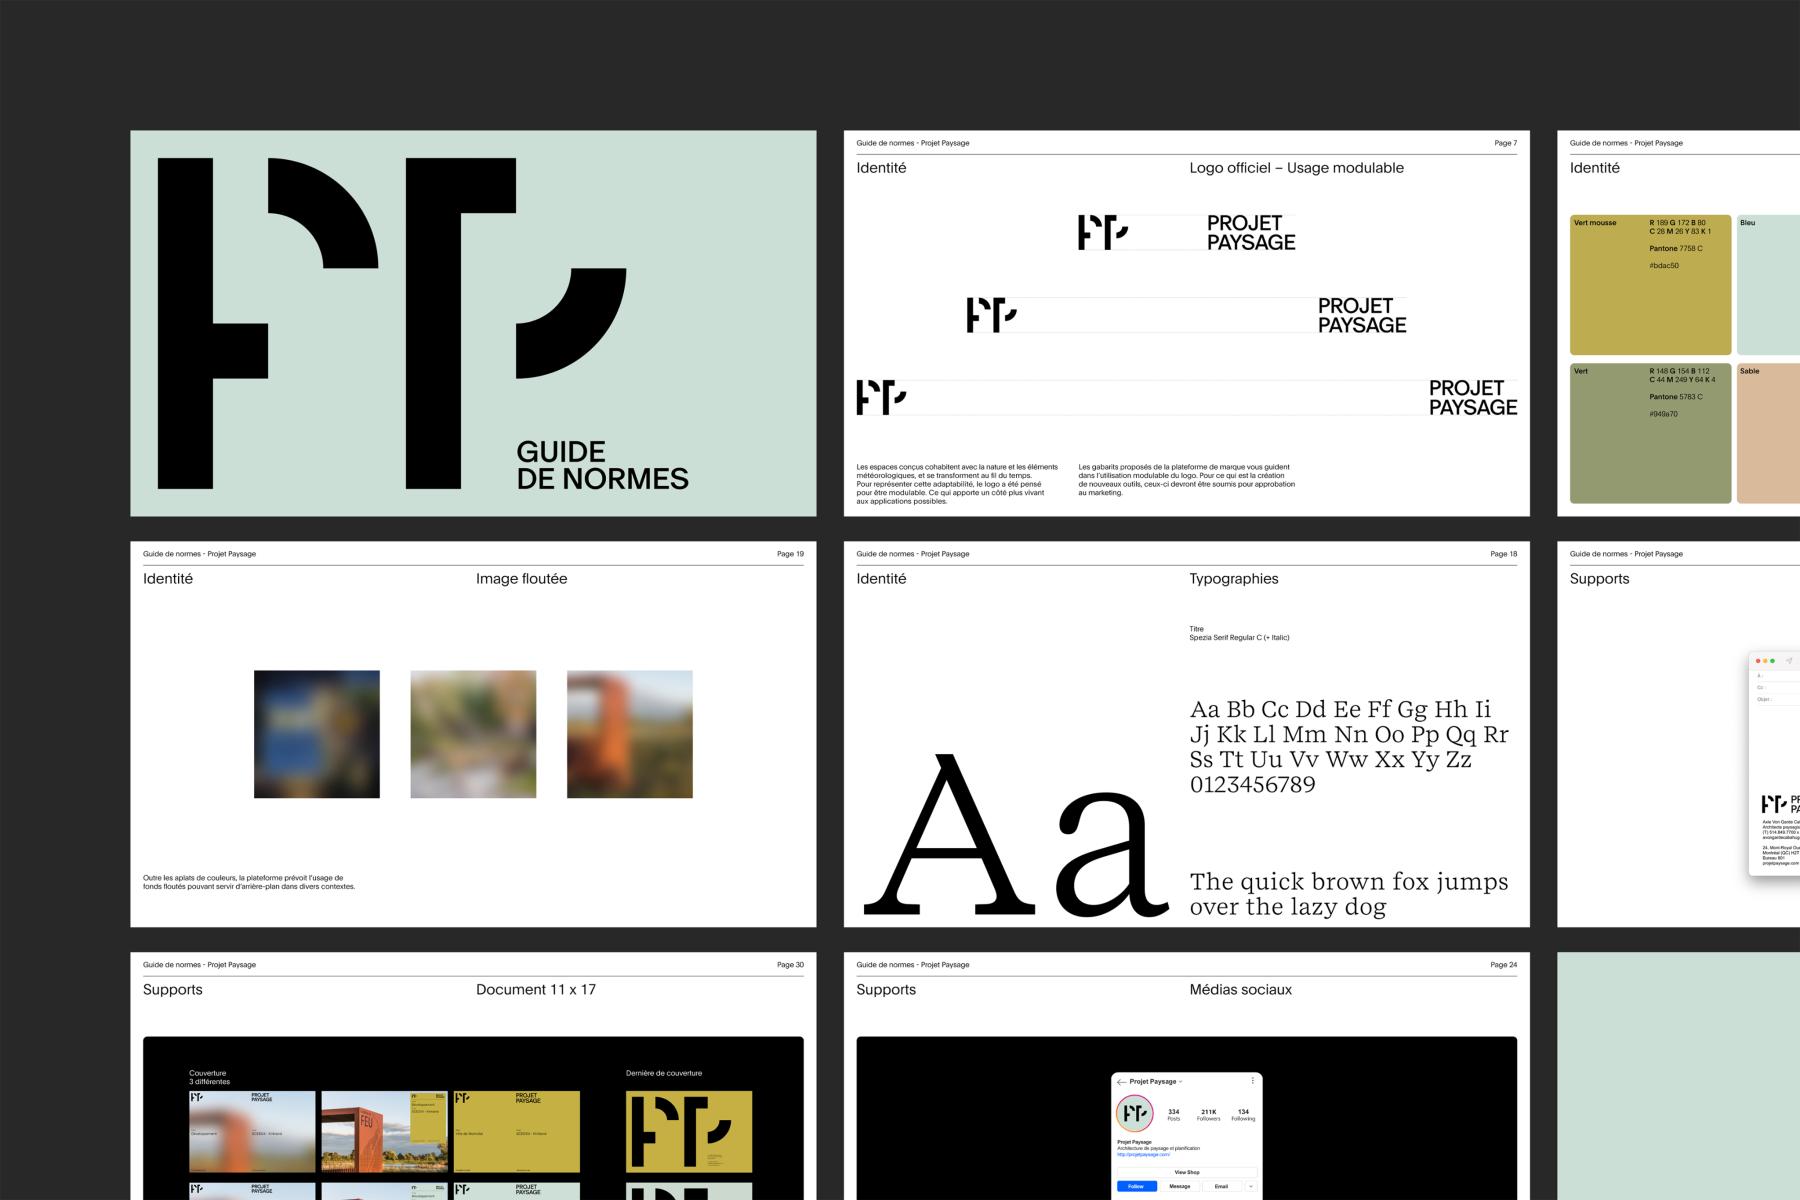Click the Projet Paysage profile avatar
This screenshot has height=1200, width=1800.
coord(1135,1113)
